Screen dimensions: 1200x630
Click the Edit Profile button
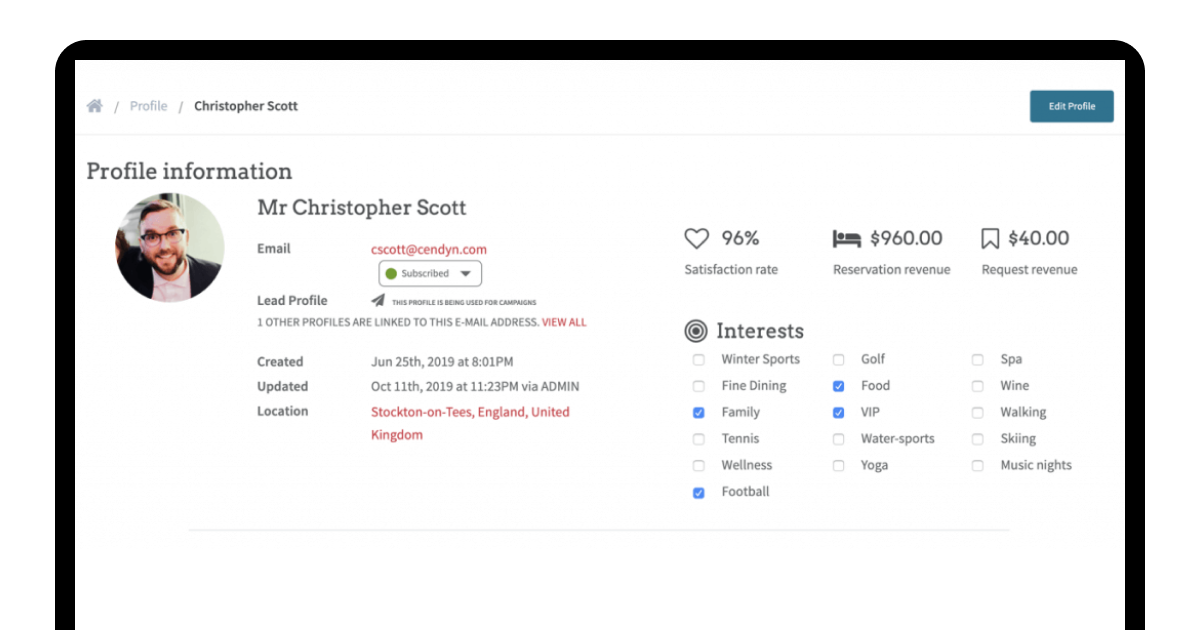1071,106
